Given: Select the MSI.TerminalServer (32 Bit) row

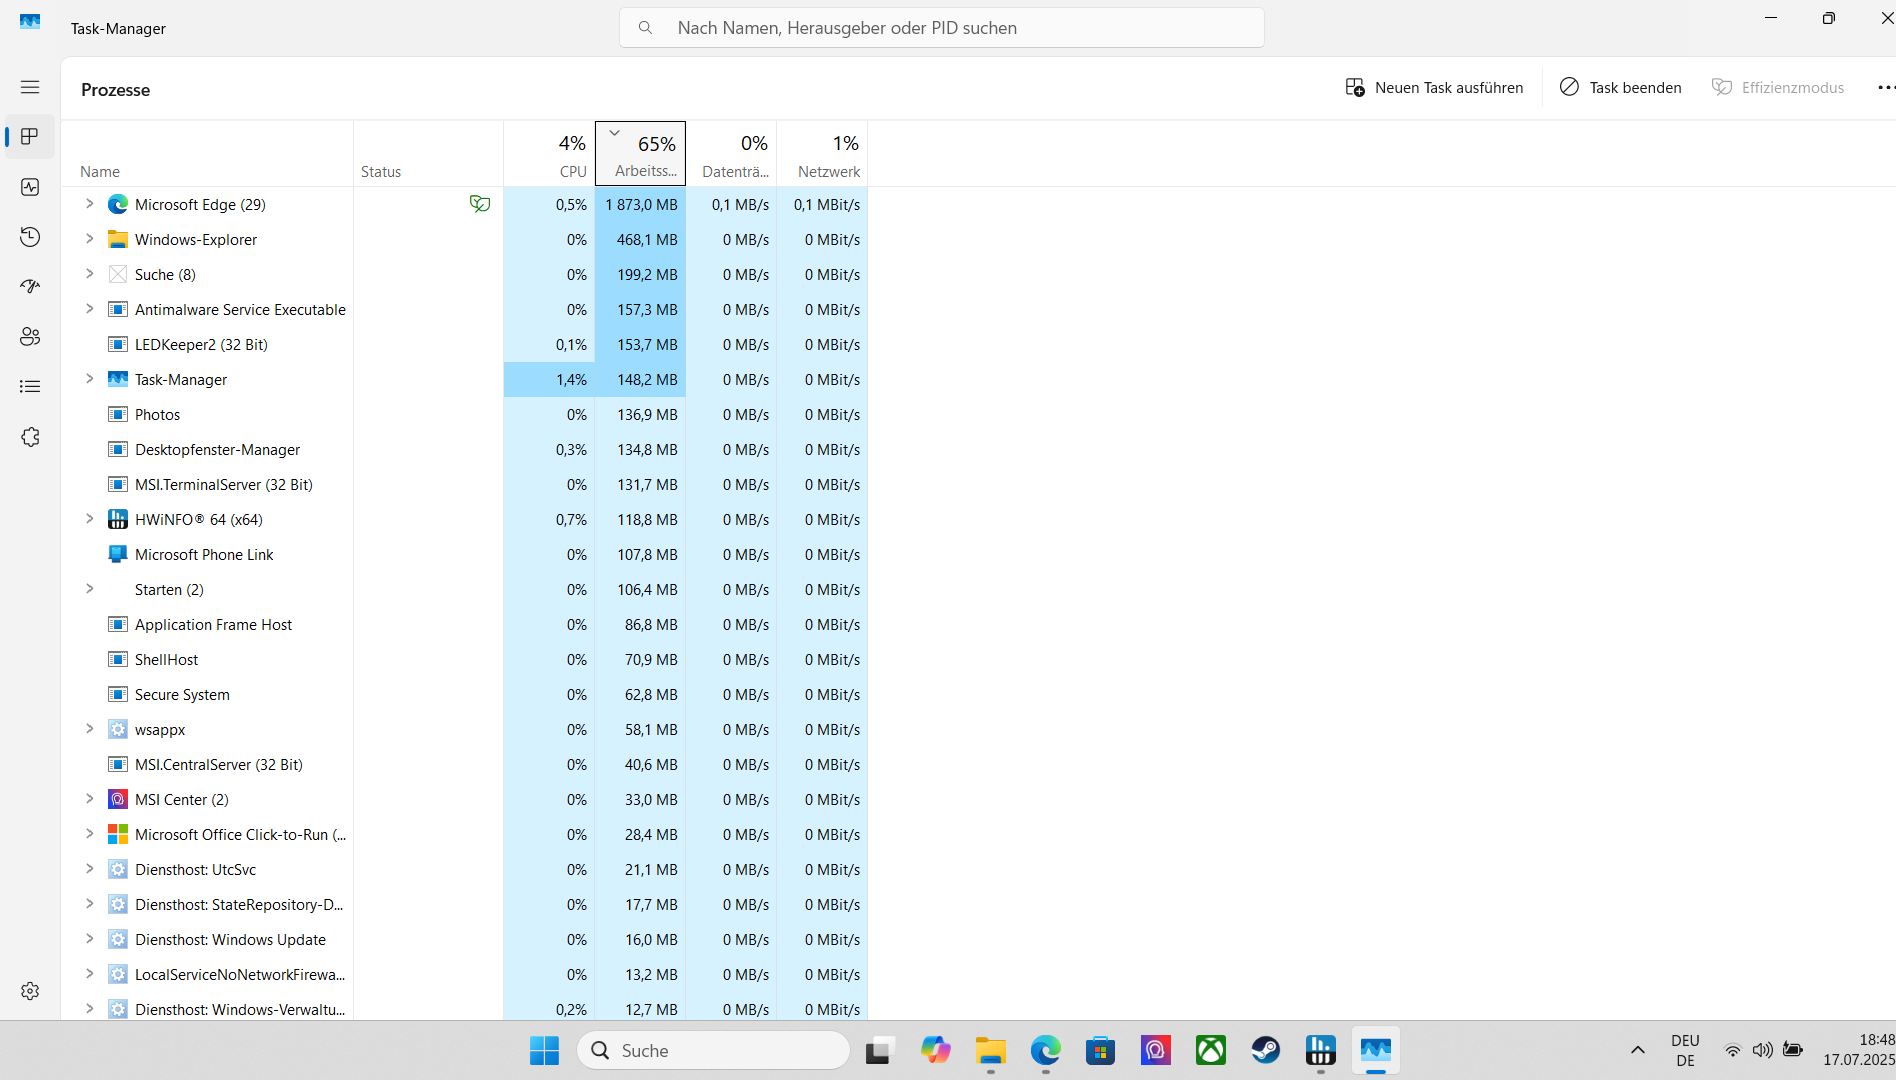Looking at the screenshot, I should pyautogui.click(x=465, y=484).
